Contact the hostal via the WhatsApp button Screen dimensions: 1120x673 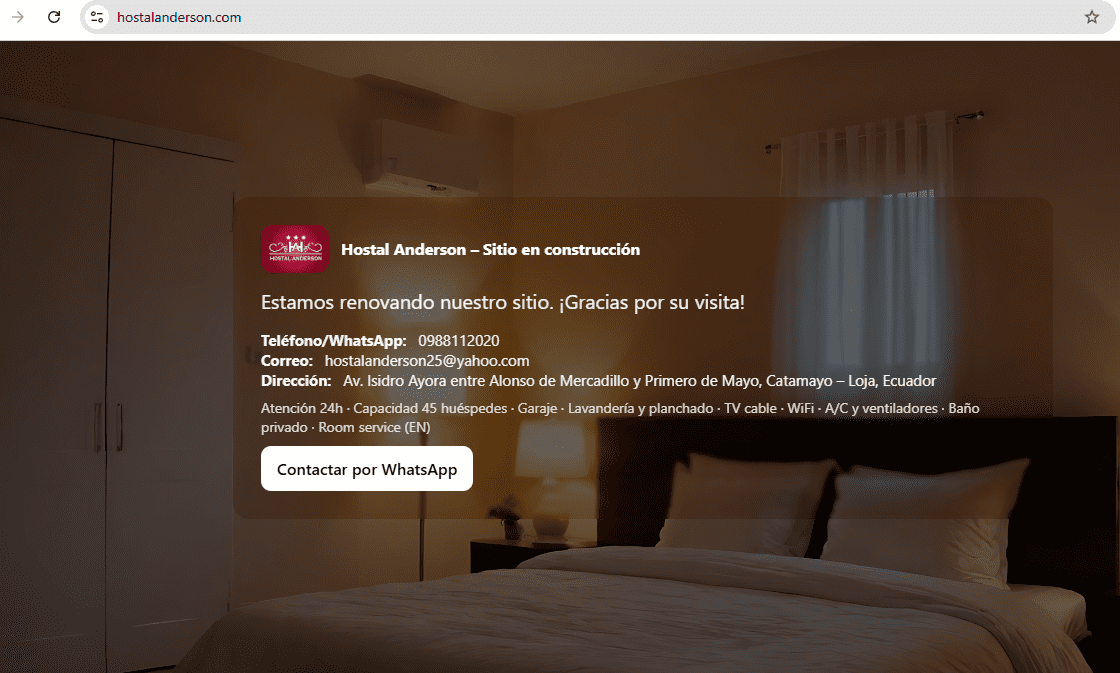coord(366,469)
